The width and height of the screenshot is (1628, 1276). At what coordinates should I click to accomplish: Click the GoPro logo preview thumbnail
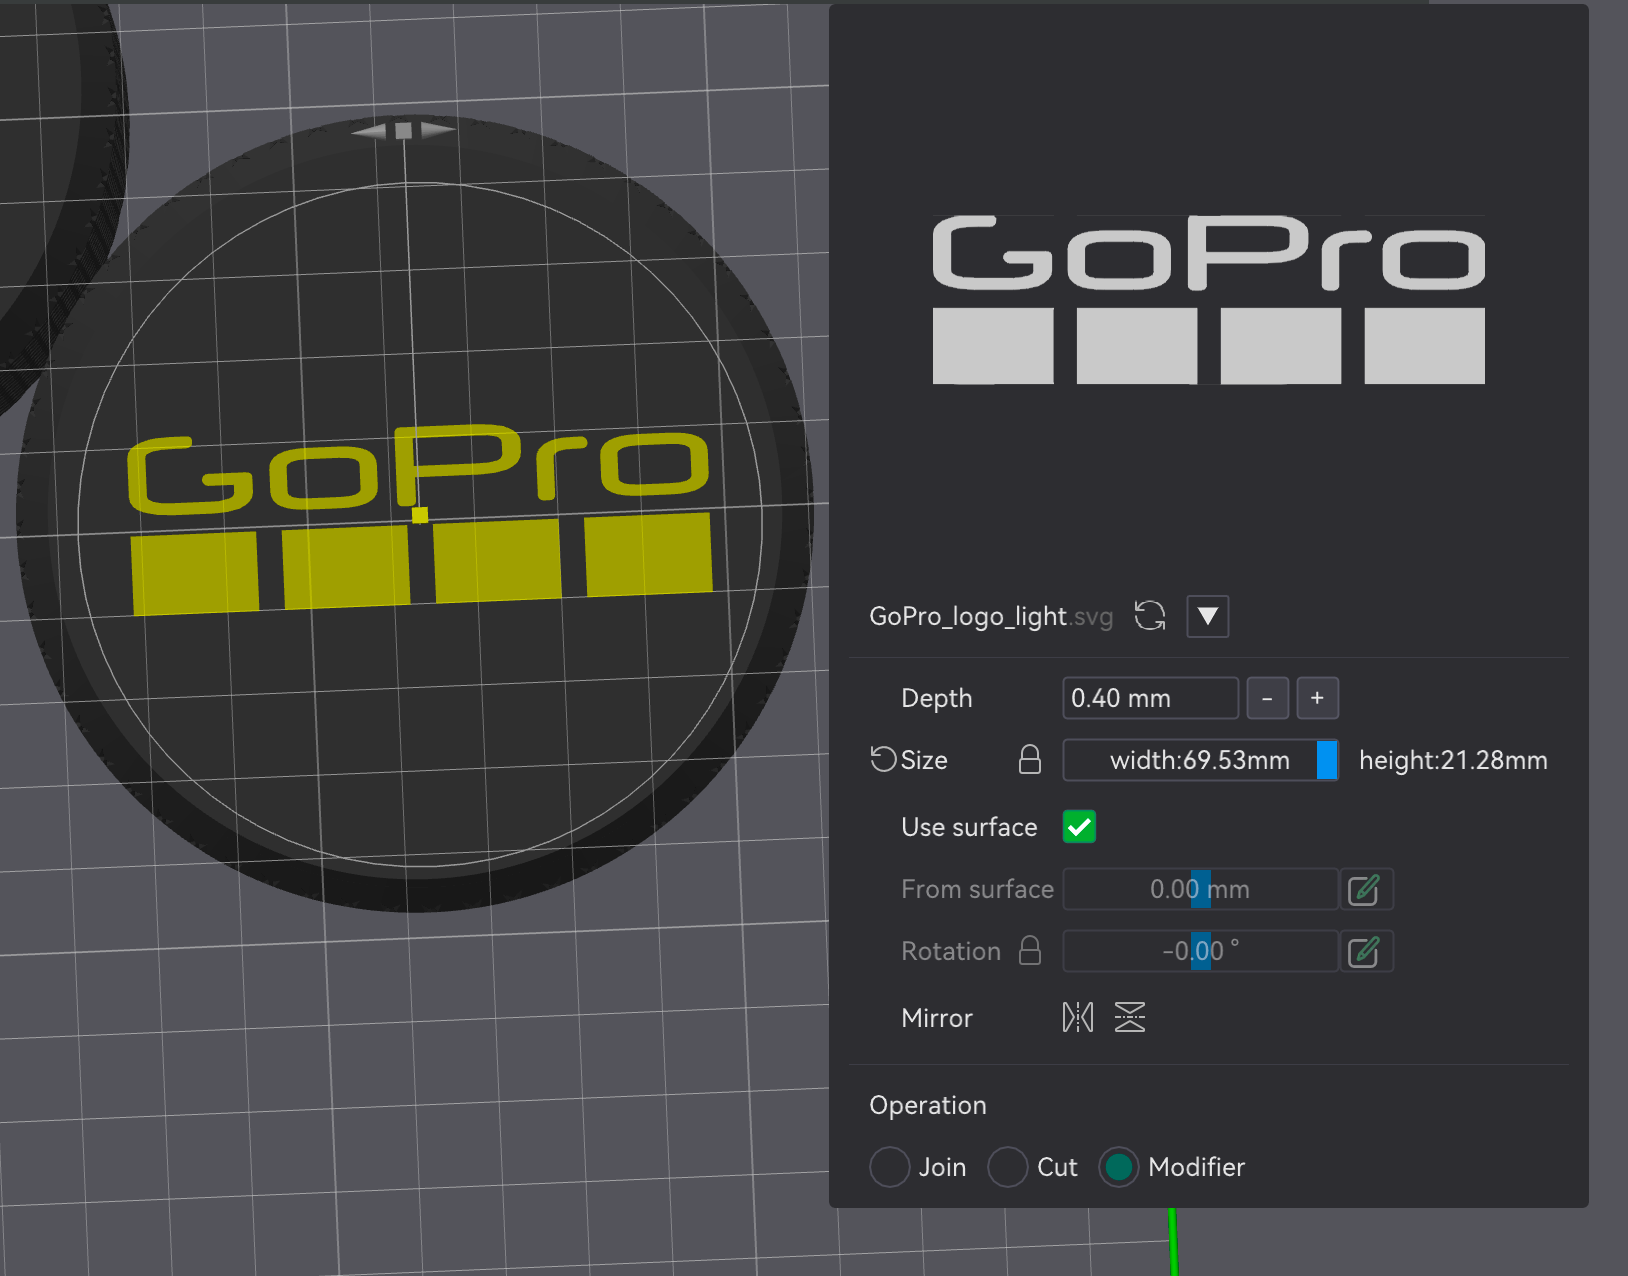point(1208,300)
